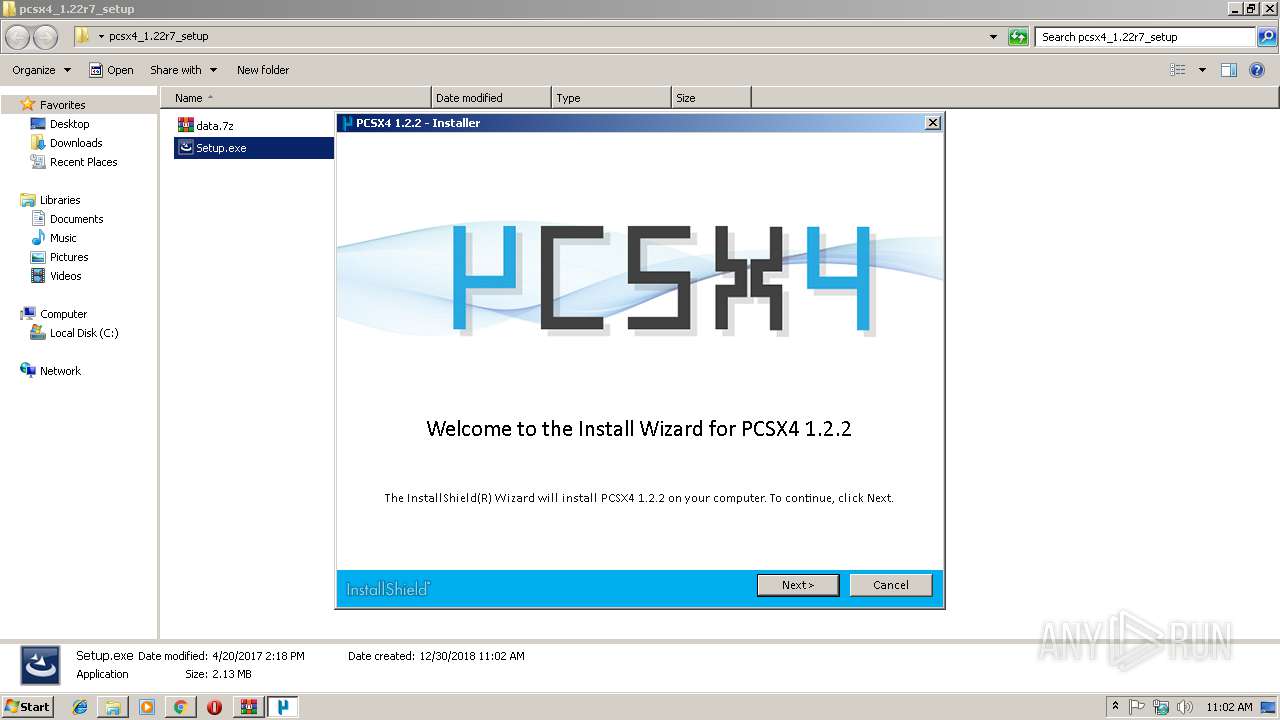Select the data.7z archive file

pos(206,126)
